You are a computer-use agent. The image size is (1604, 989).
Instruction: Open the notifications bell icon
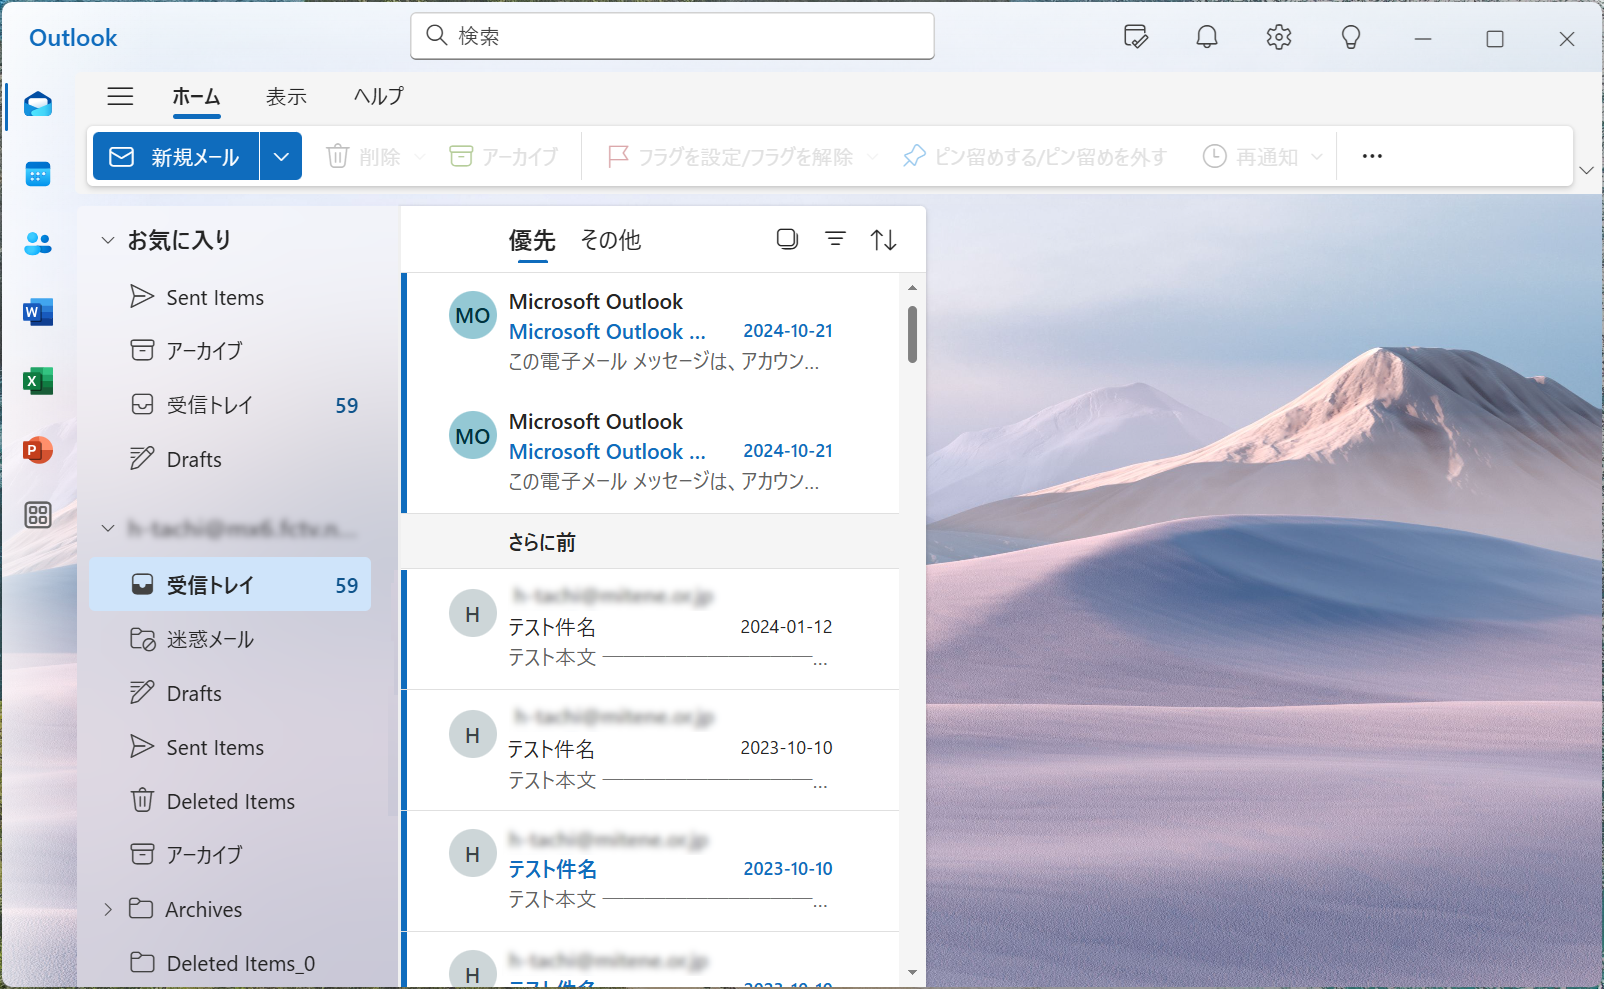[1207, 38]
